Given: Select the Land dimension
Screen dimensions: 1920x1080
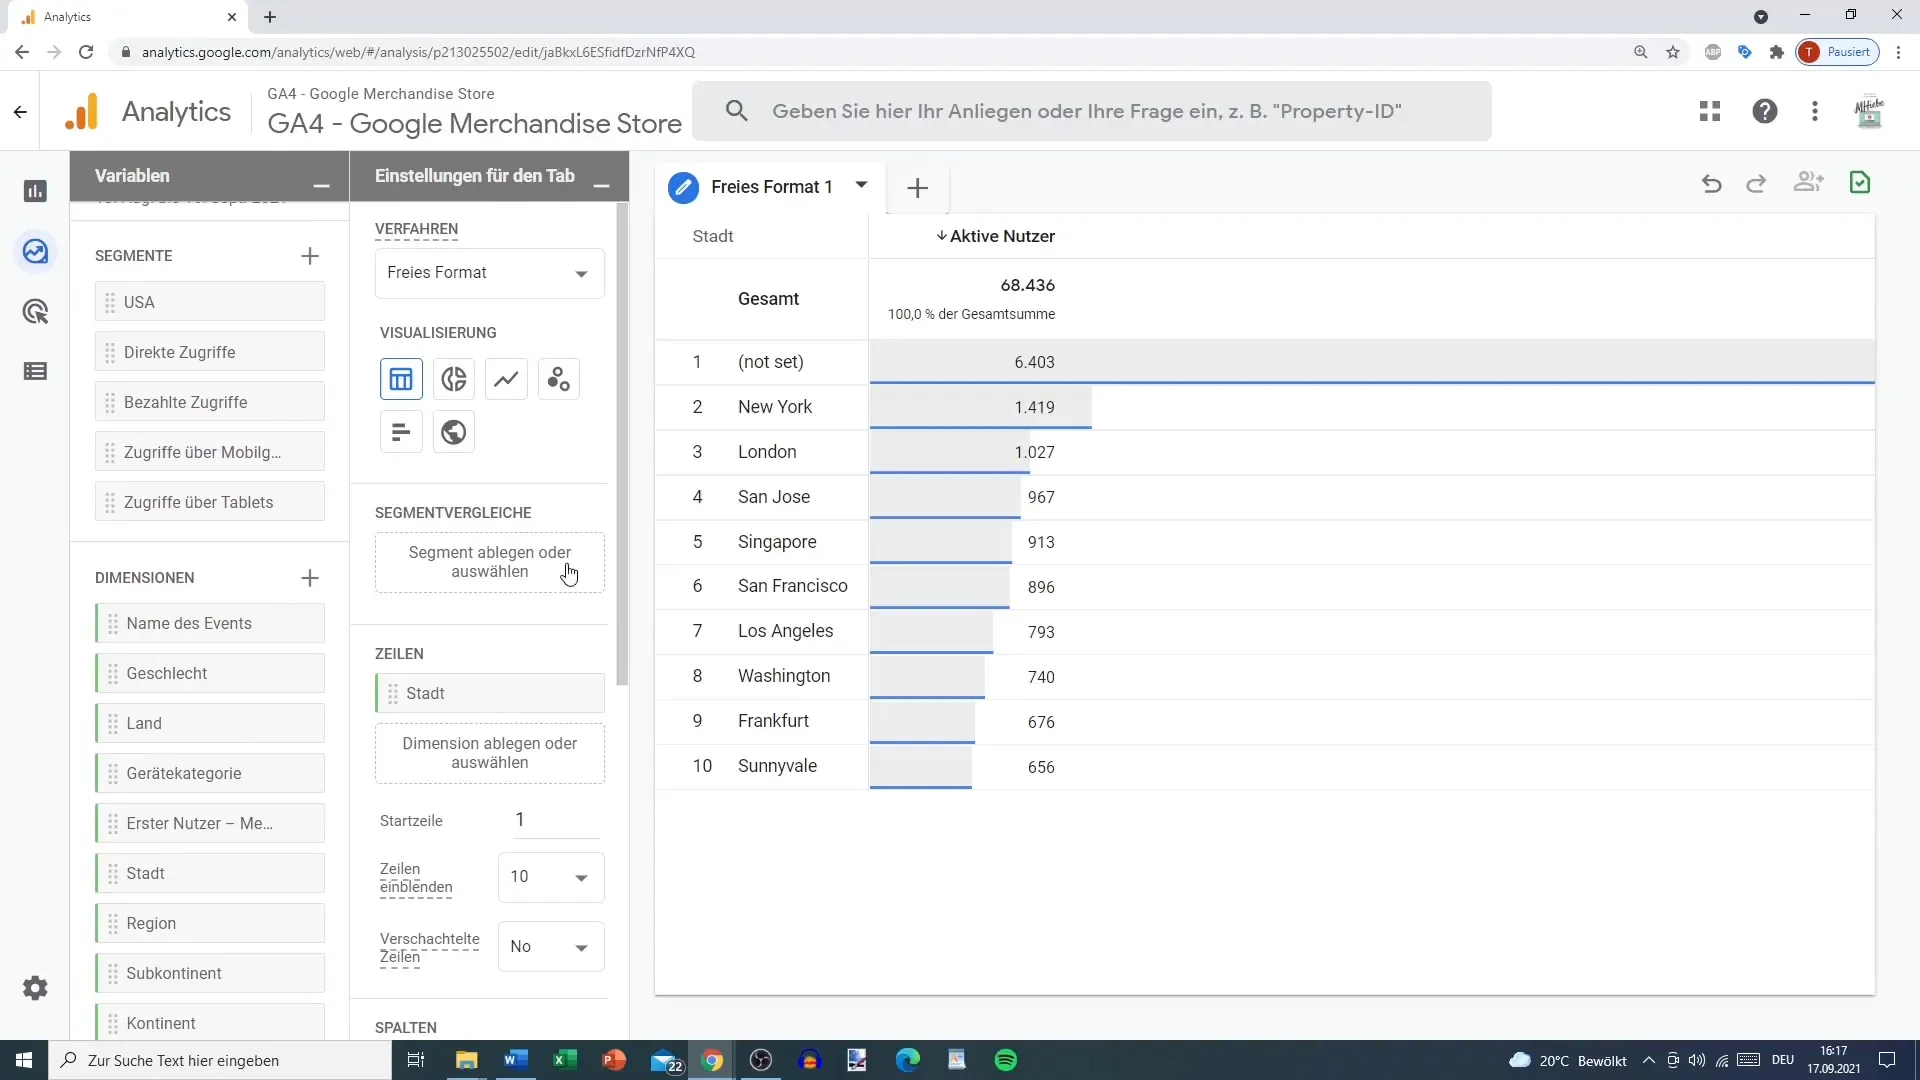Looking at the screenshot, I should 210,723.
